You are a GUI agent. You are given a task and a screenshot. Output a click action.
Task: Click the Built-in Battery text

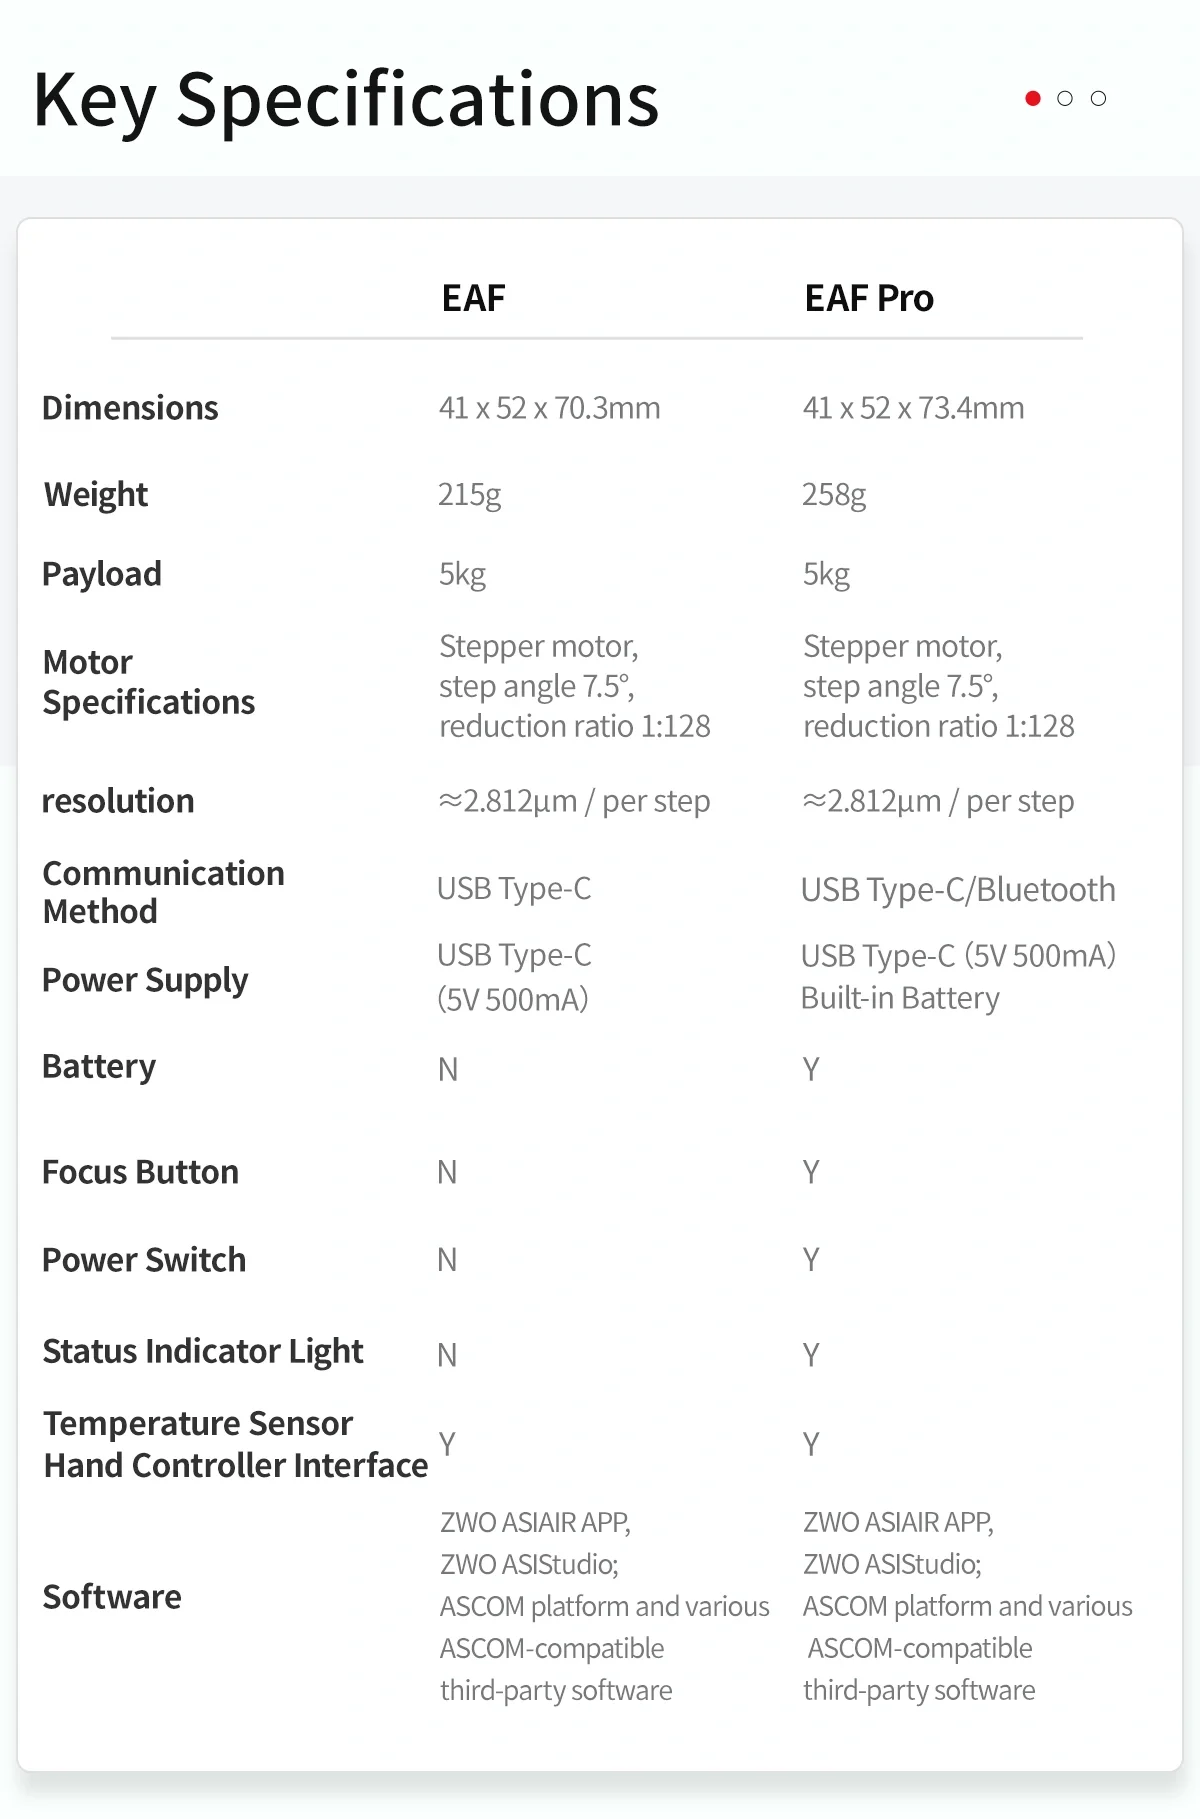[900, 998]
